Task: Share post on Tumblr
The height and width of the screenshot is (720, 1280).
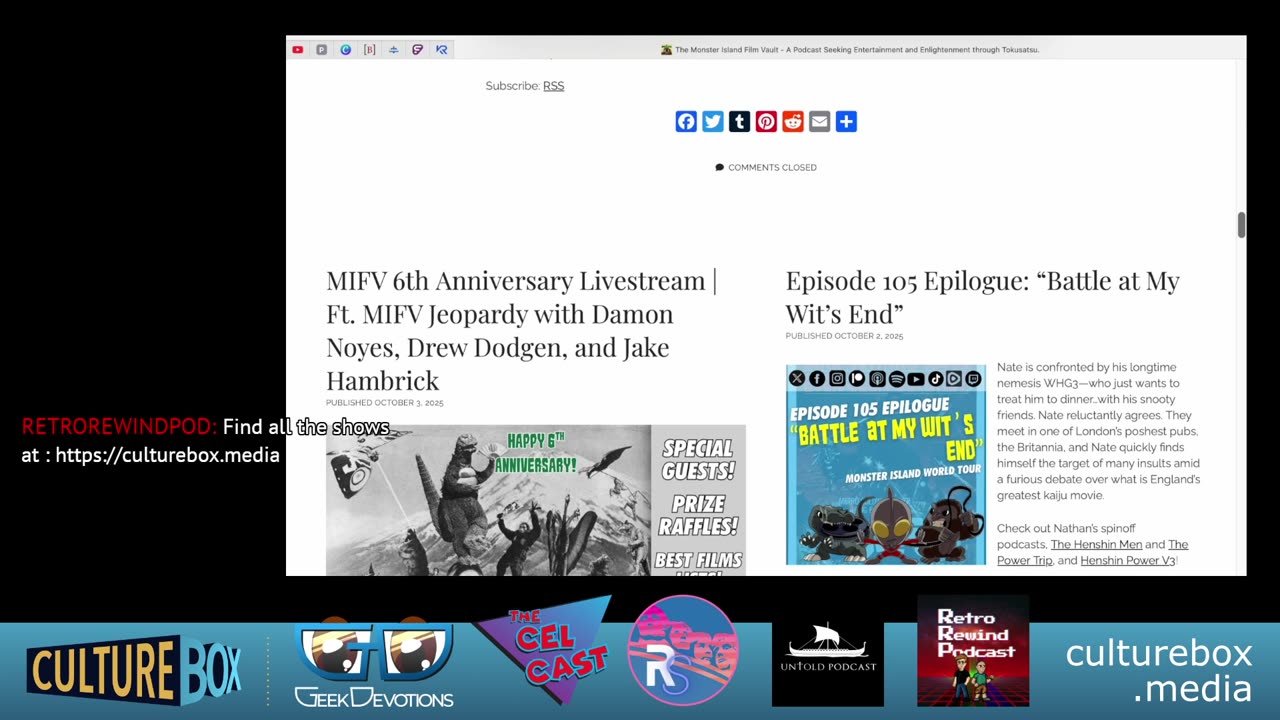Action: pyautogui.click(x=739, y=122)
